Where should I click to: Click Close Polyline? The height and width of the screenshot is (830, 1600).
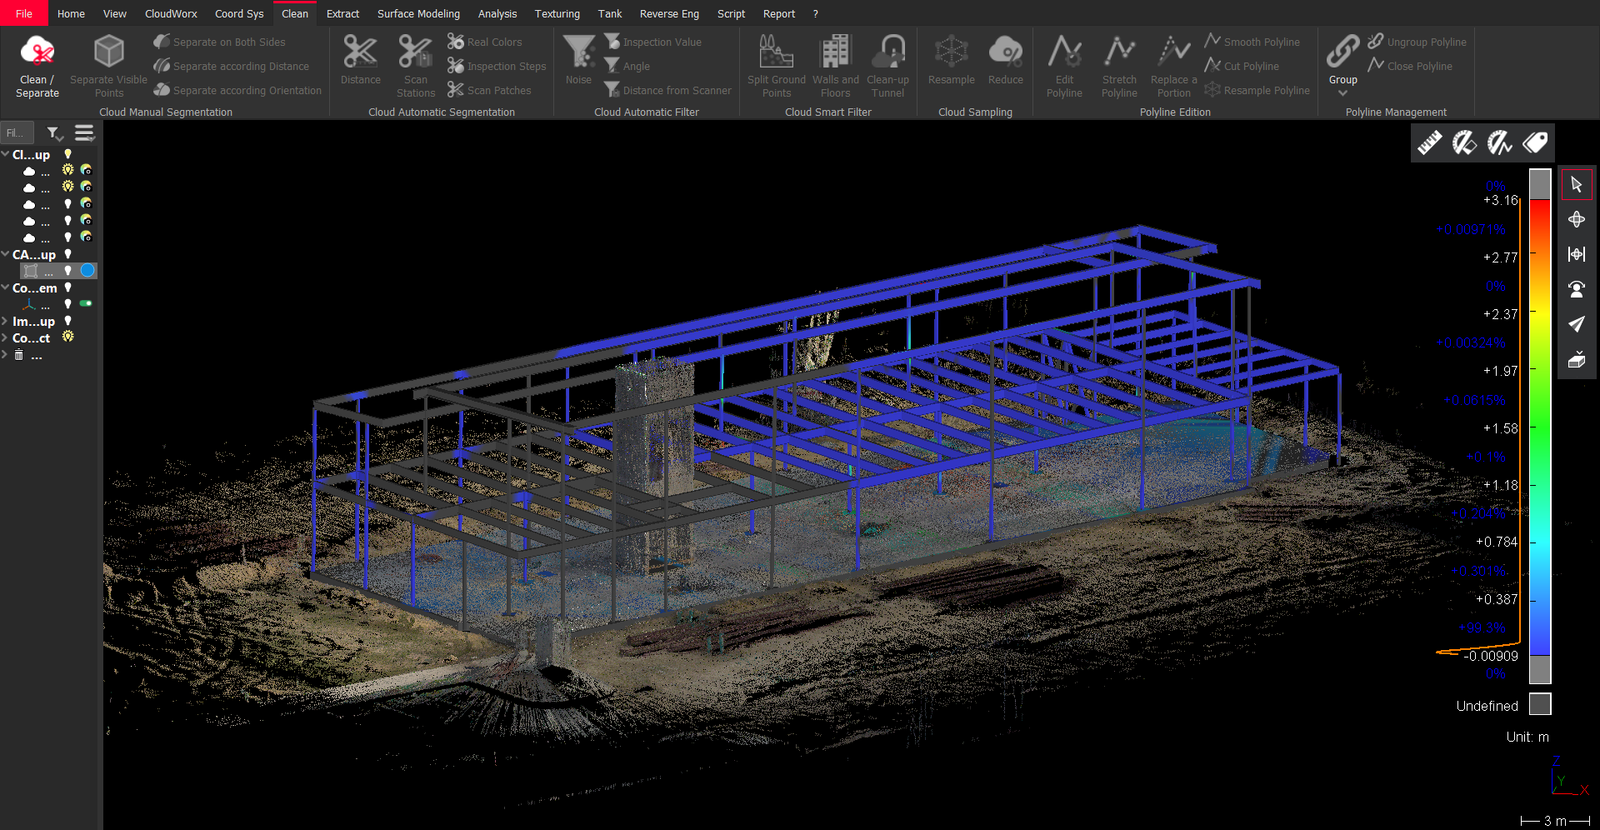coord(1410,66)
